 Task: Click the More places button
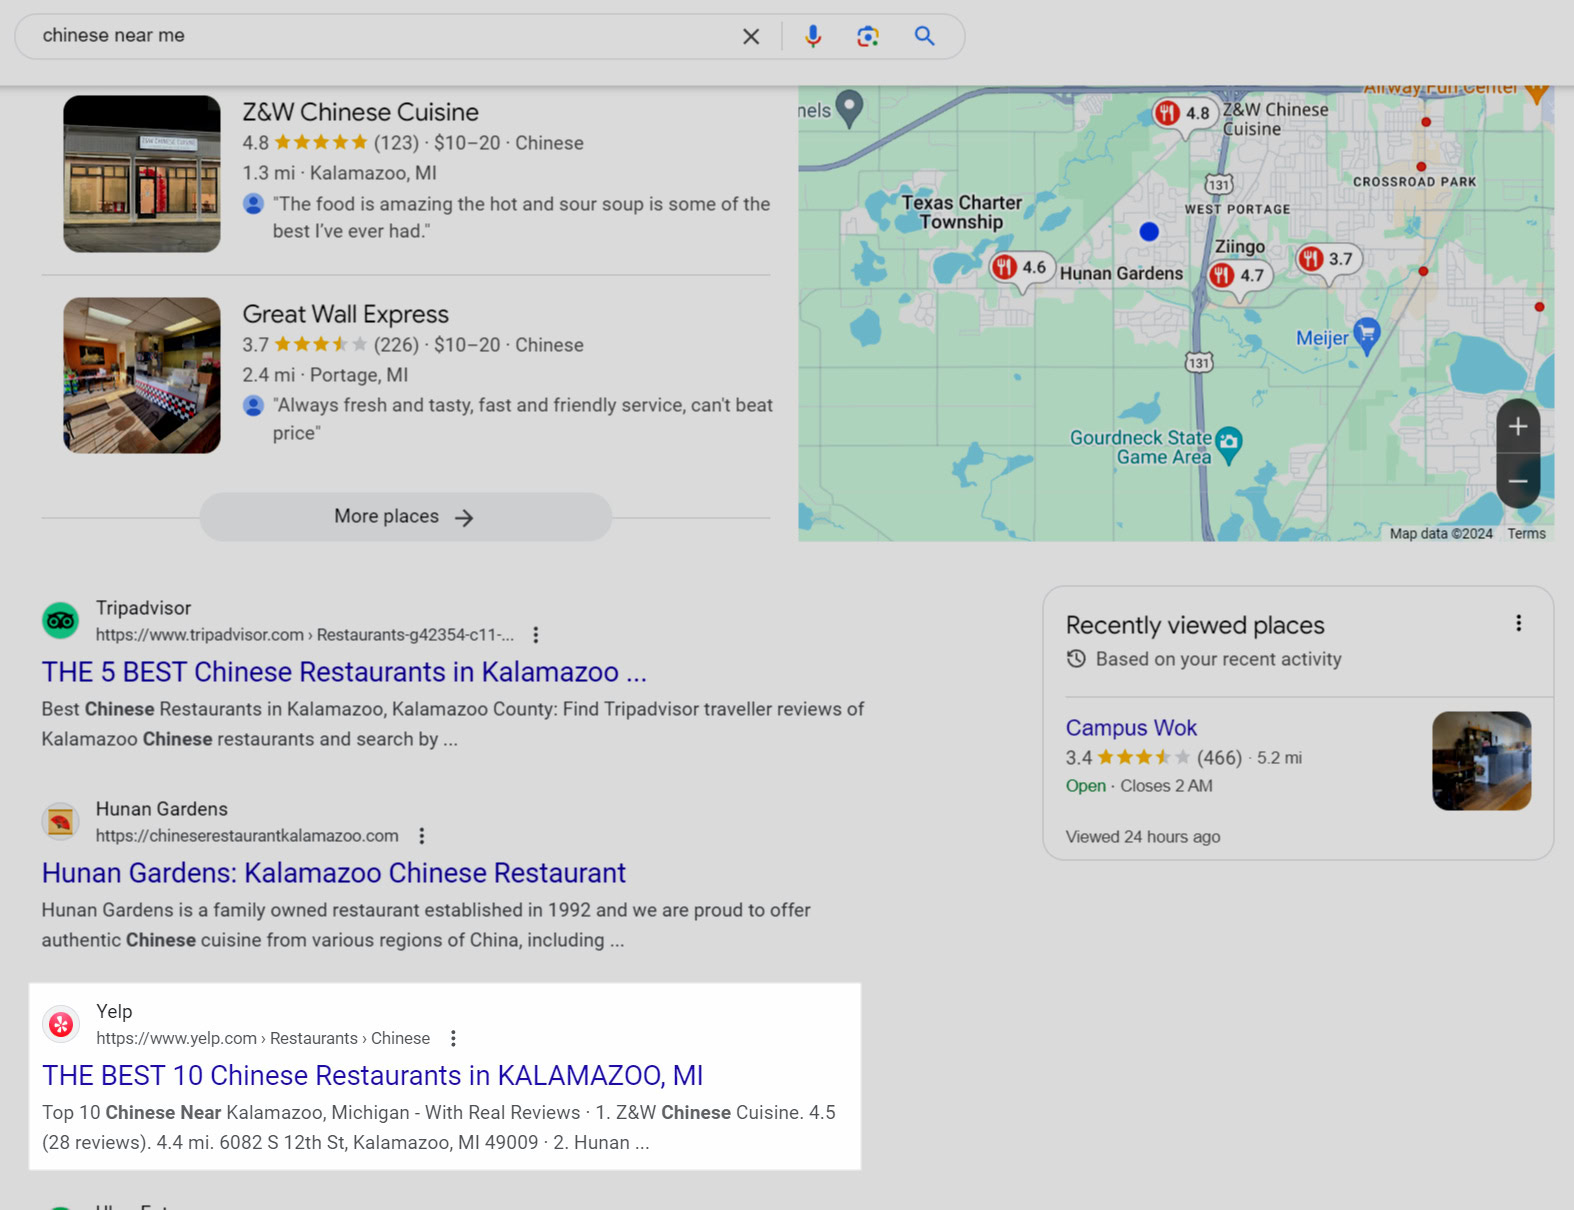click(x=405, y=517)
